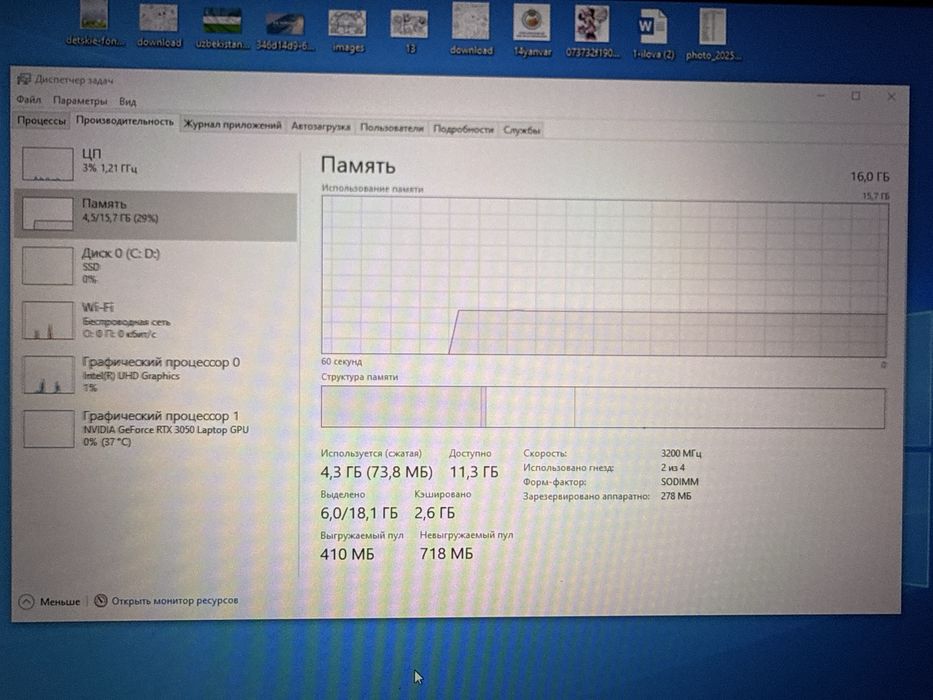
Task: Switch to Журнал приложений tab
Action: [232, 125]
